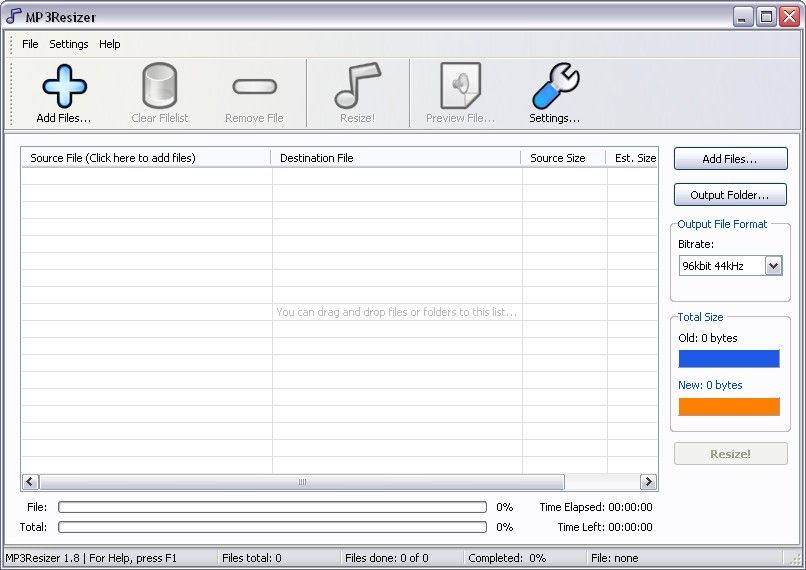Click the MP3Resizer title bar note icon
This screenshot has width=806, height=570.
point(13,16)
